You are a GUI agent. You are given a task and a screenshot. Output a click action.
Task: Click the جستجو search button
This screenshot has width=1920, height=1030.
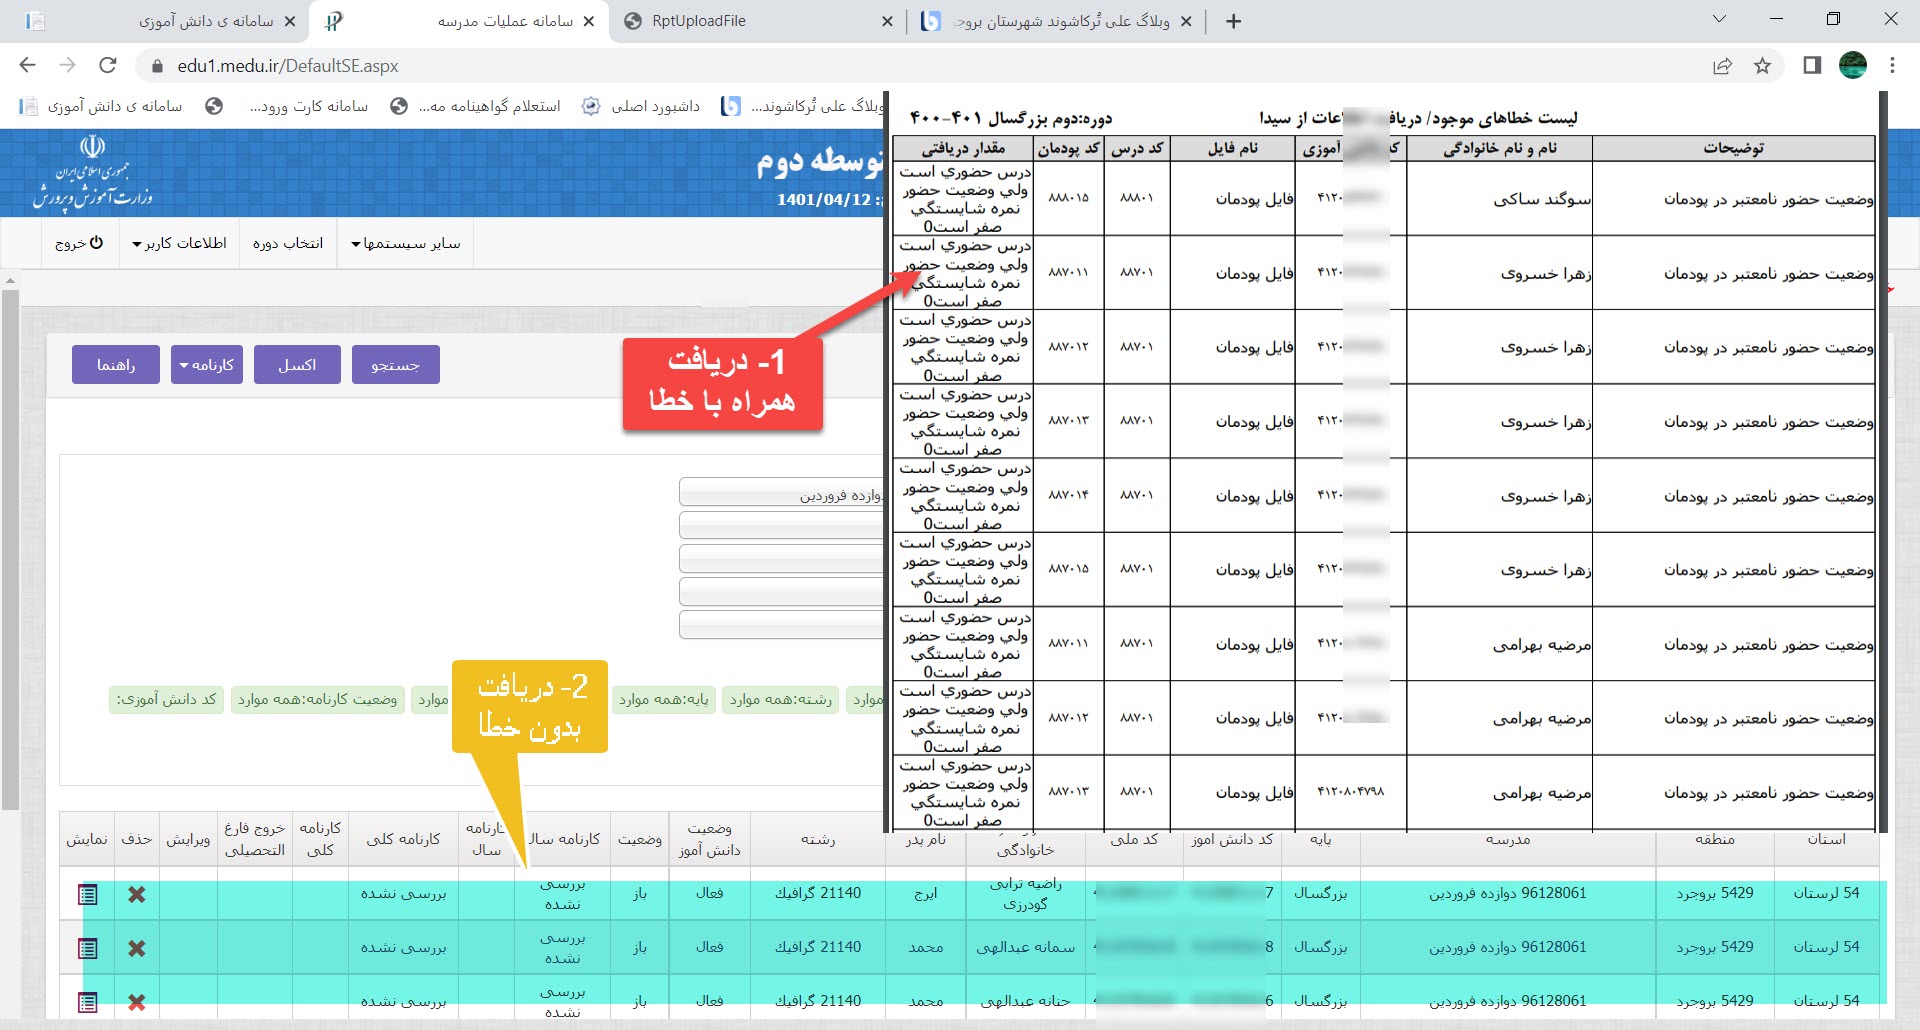click(x=395, y=365)
